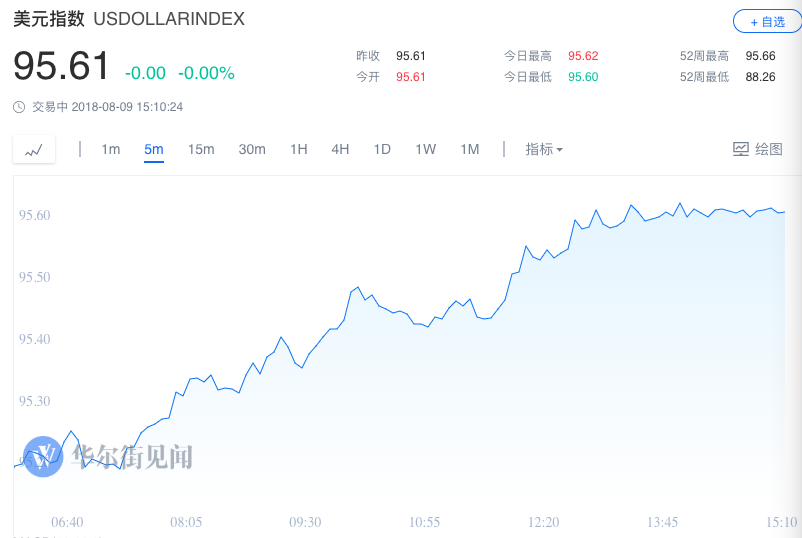Expand the 指标 indicators dropdown
The width and height of the screenshot is (802, 538).
[544, 149]
